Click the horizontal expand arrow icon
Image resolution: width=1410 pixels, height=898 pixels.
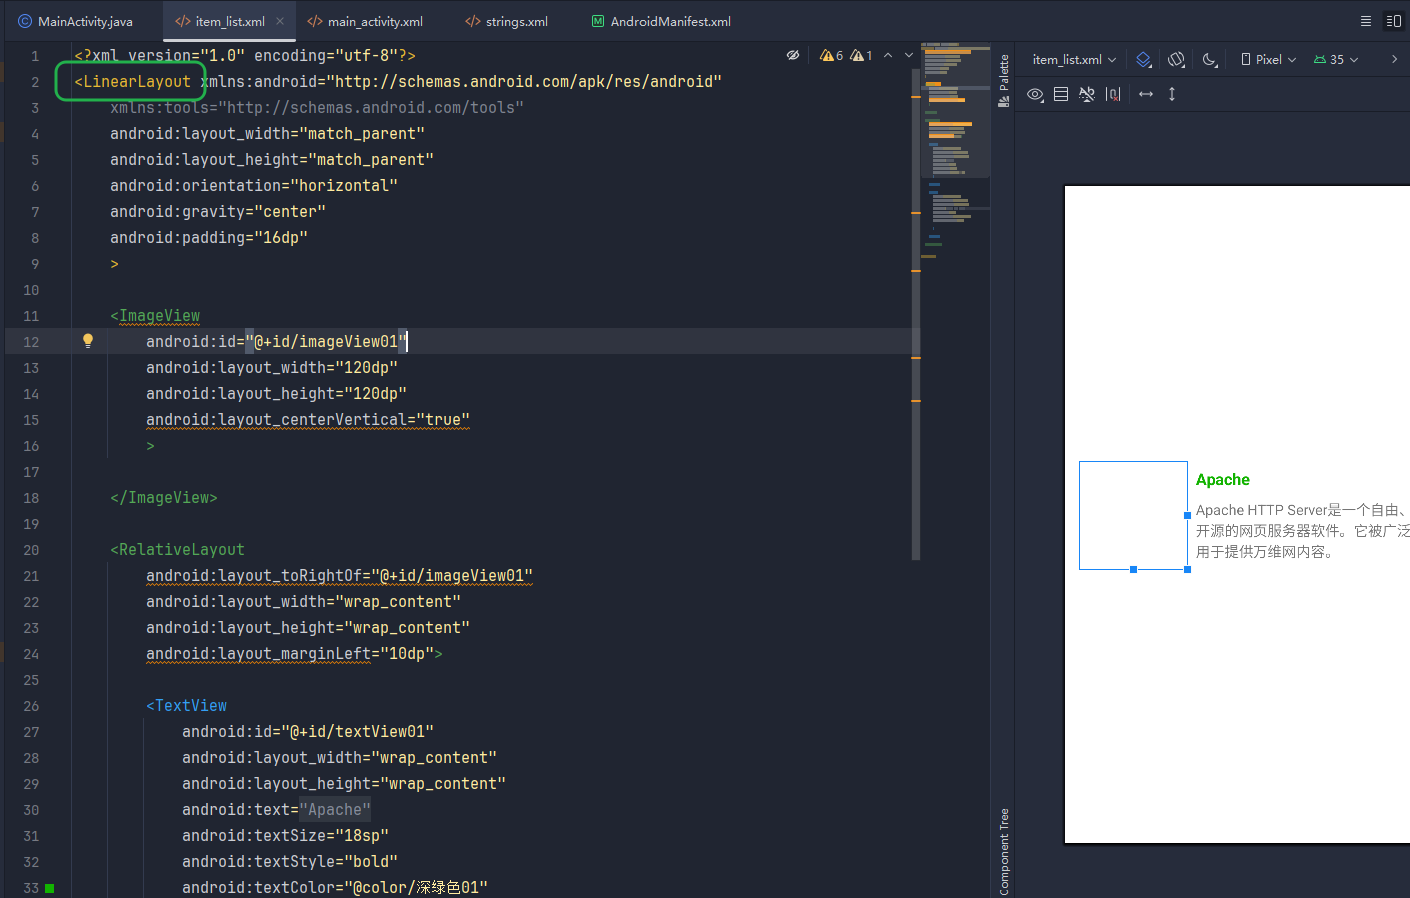coord(1146,94)
